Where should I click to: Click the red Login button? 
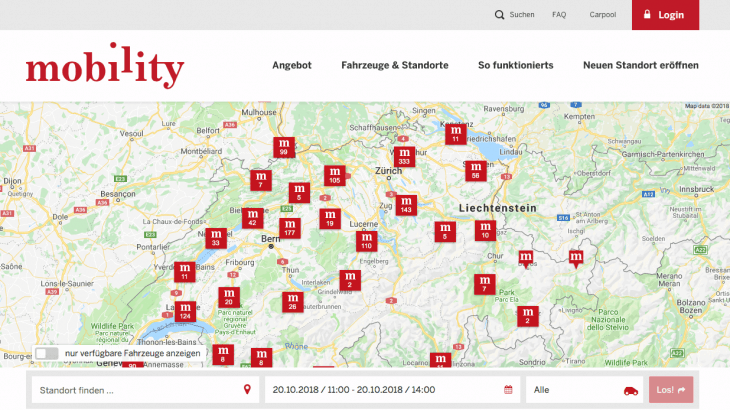point(665,15)
